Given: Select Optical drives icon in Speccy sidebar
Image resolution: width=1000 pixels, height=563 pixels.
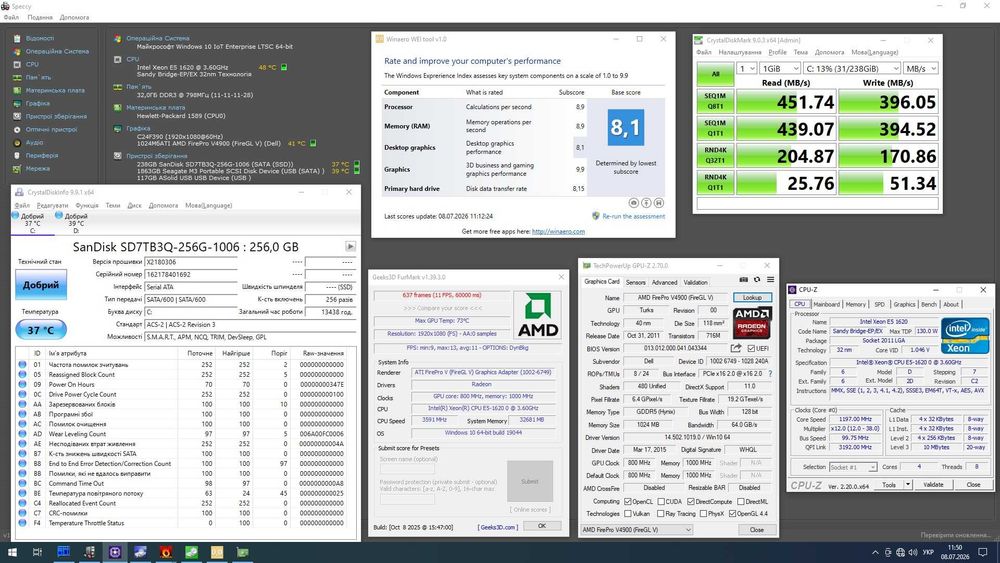Looking at the screenshot, I should point(17,129).
